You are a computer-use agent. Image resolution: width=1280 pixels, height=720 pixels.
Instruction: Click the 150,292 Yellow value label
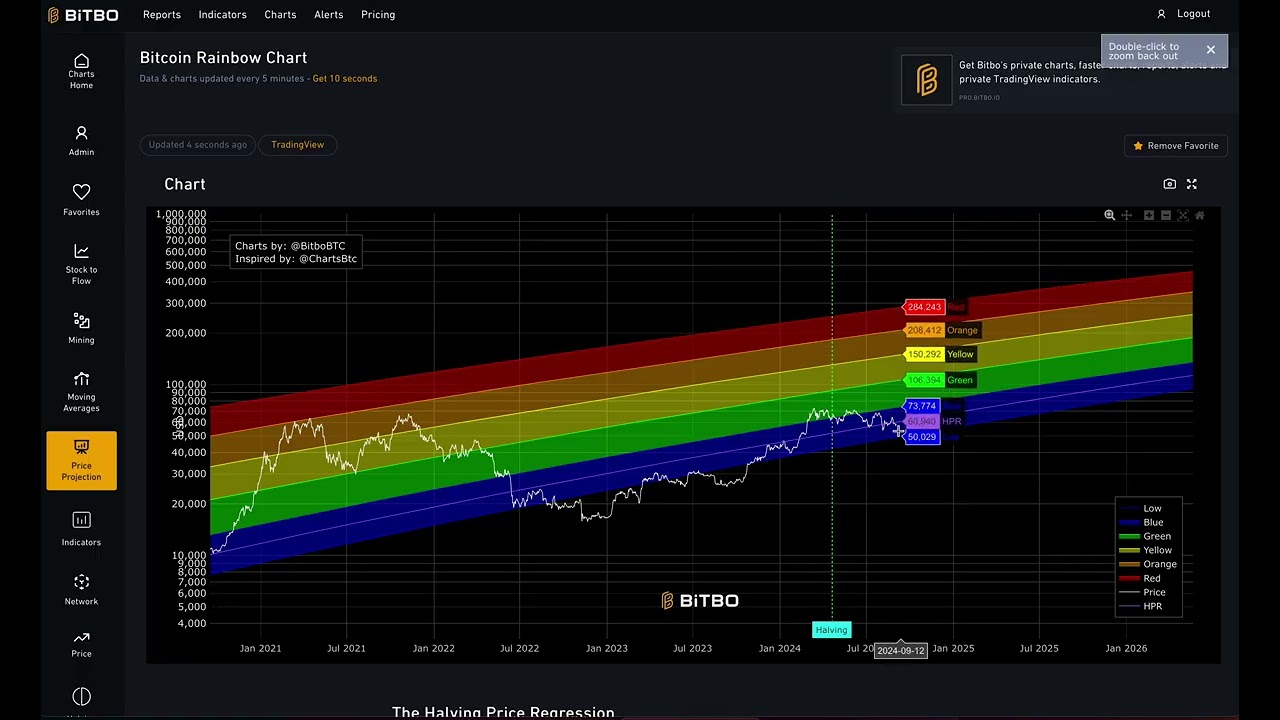pos(923,354)
